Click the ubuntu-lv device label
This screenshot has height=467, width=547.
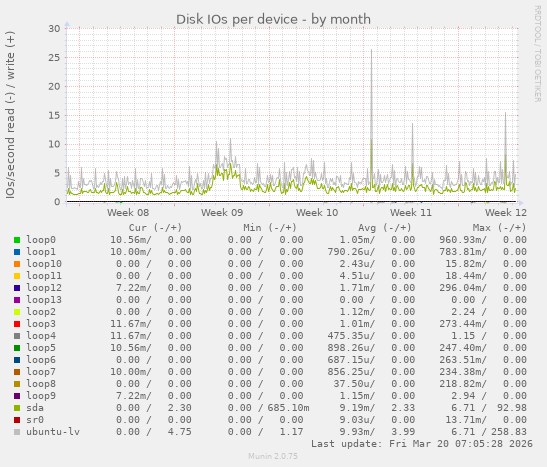tap(53, 432)
